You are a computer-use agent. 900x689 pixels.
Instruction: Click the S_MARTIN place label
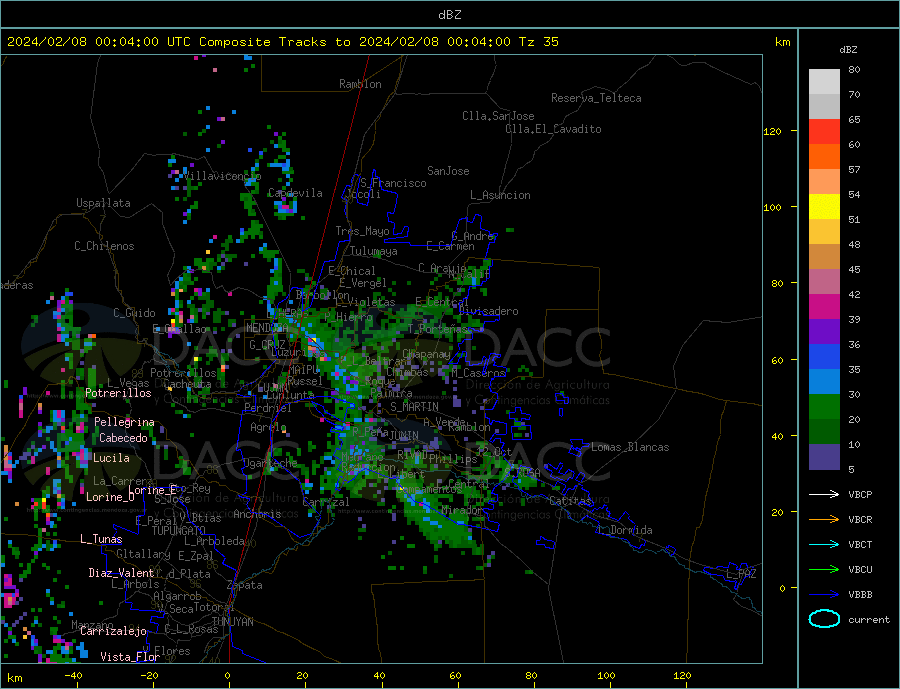pos(414,407)
